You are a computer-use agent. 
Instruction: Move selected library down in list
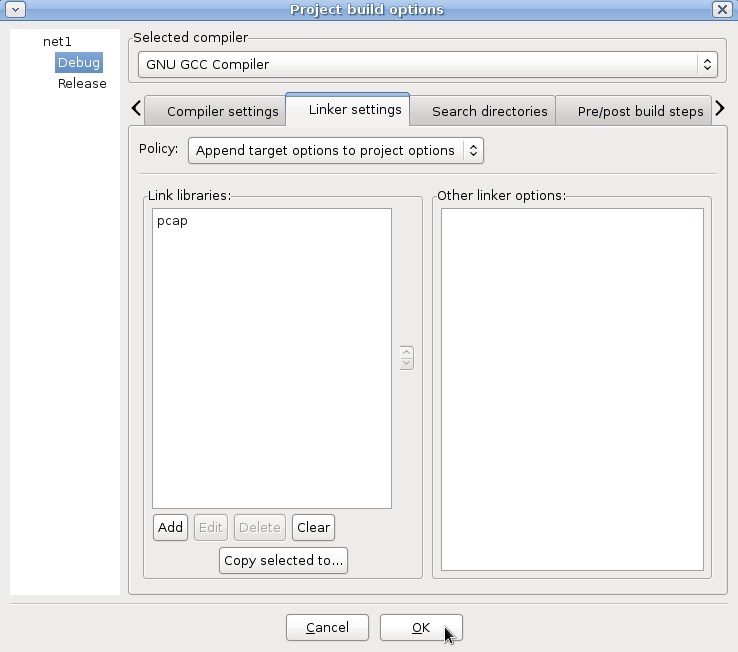tap(406, 363)
